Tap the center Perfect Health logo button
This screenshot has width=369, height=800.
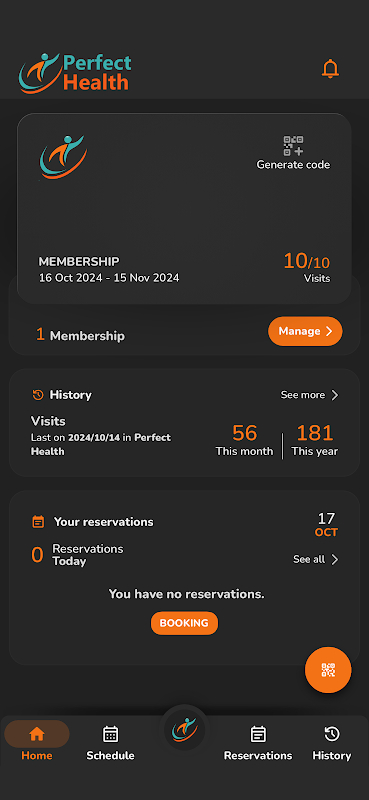point(184,729)
